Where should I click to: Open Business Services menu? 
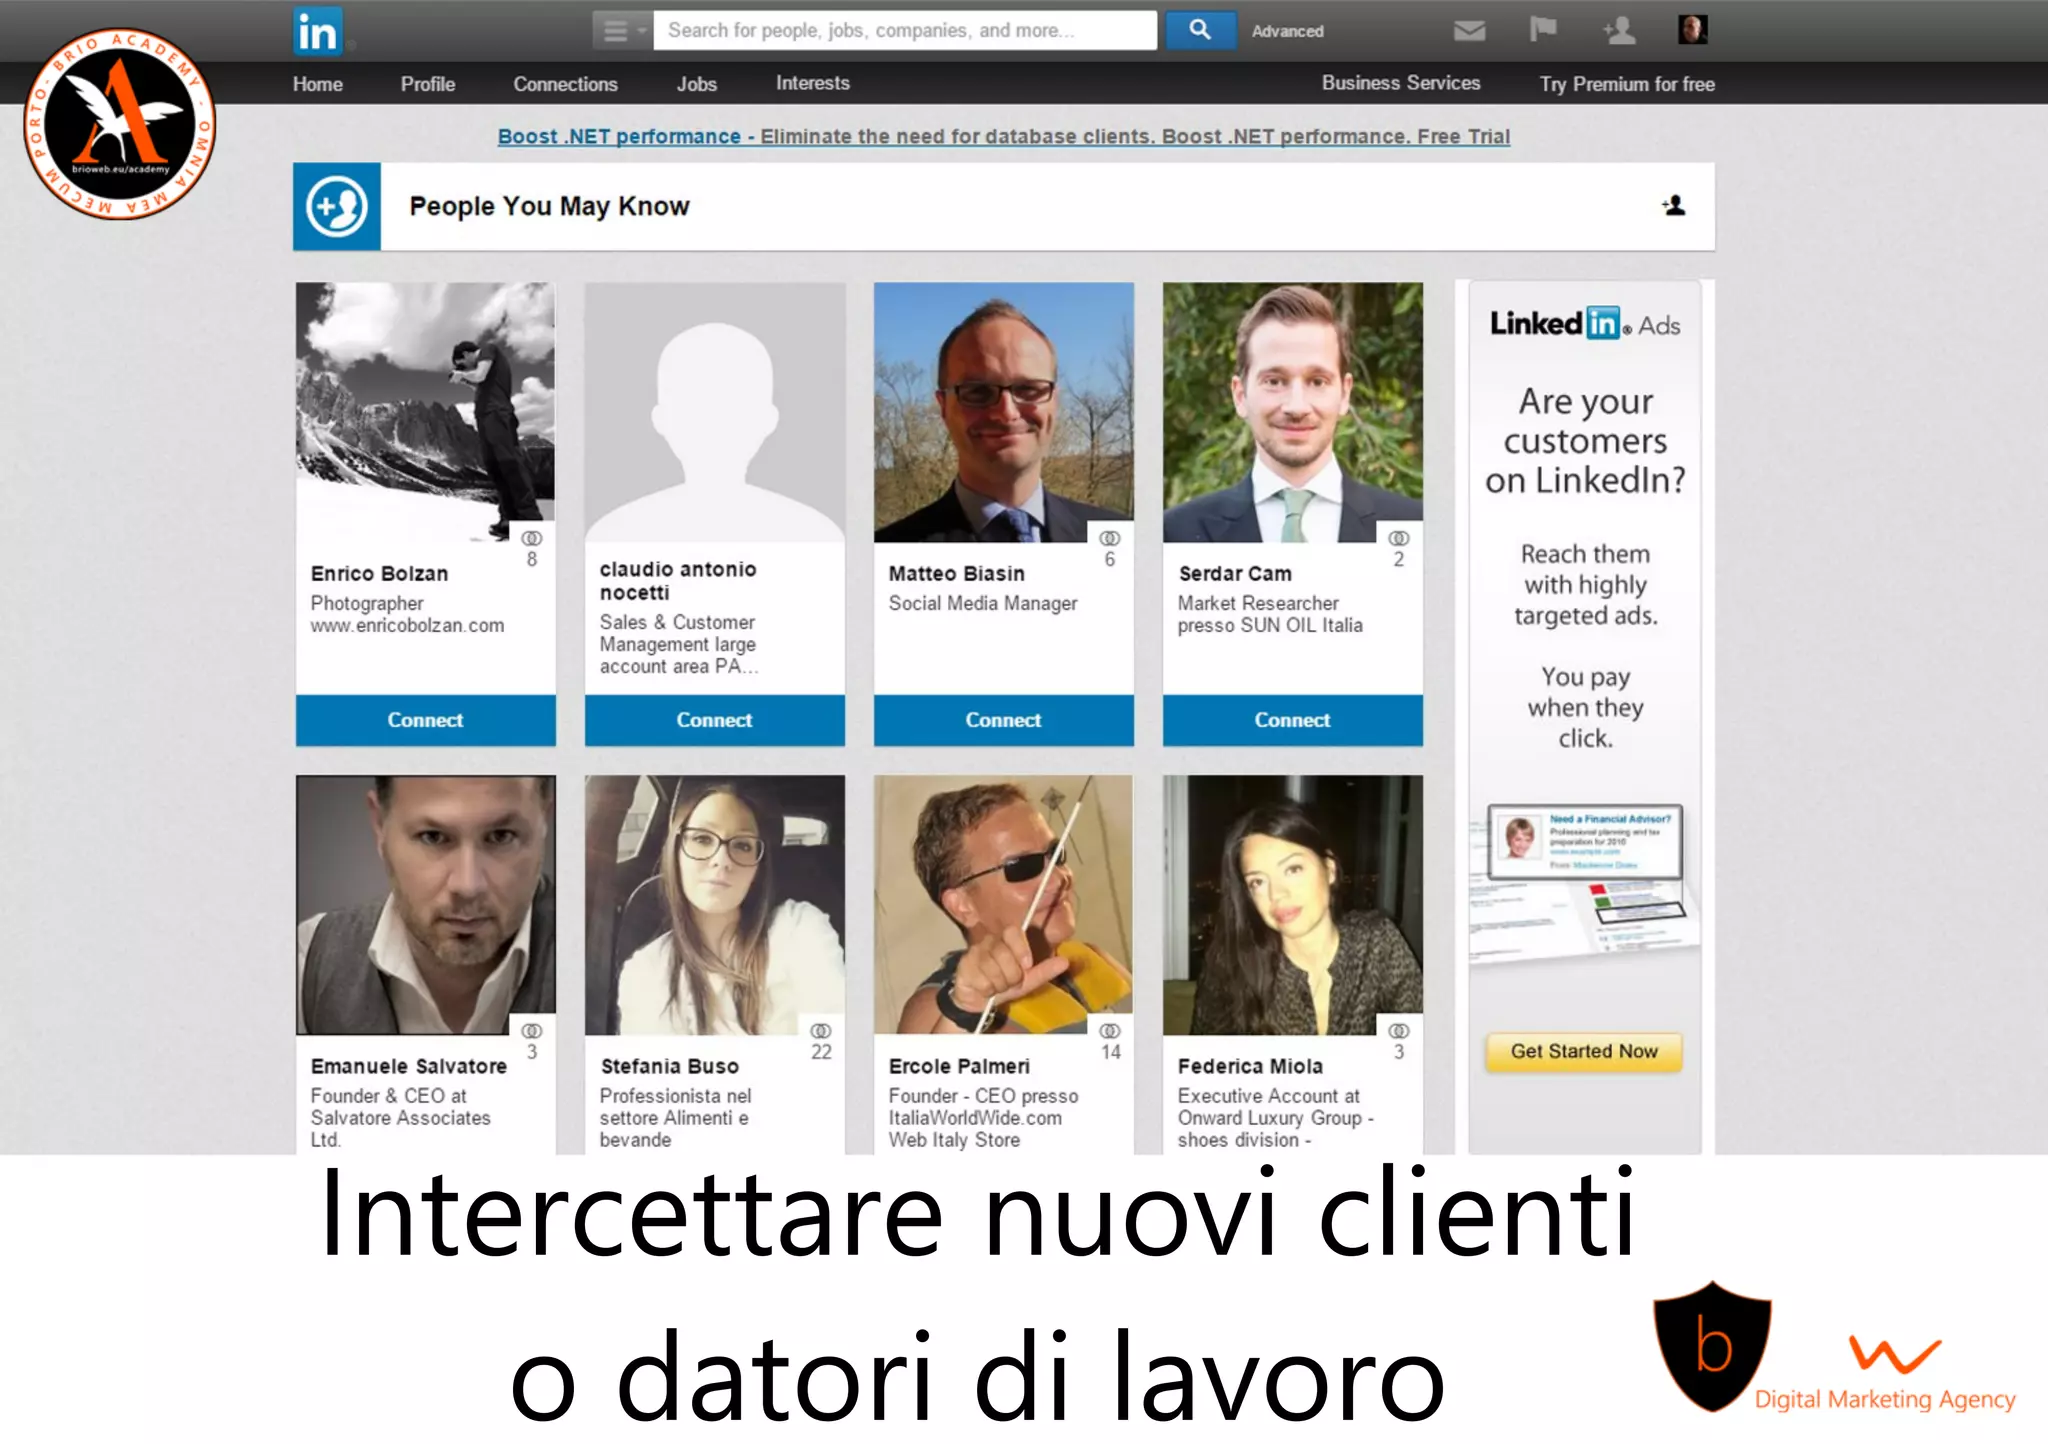pos(1400,83)
